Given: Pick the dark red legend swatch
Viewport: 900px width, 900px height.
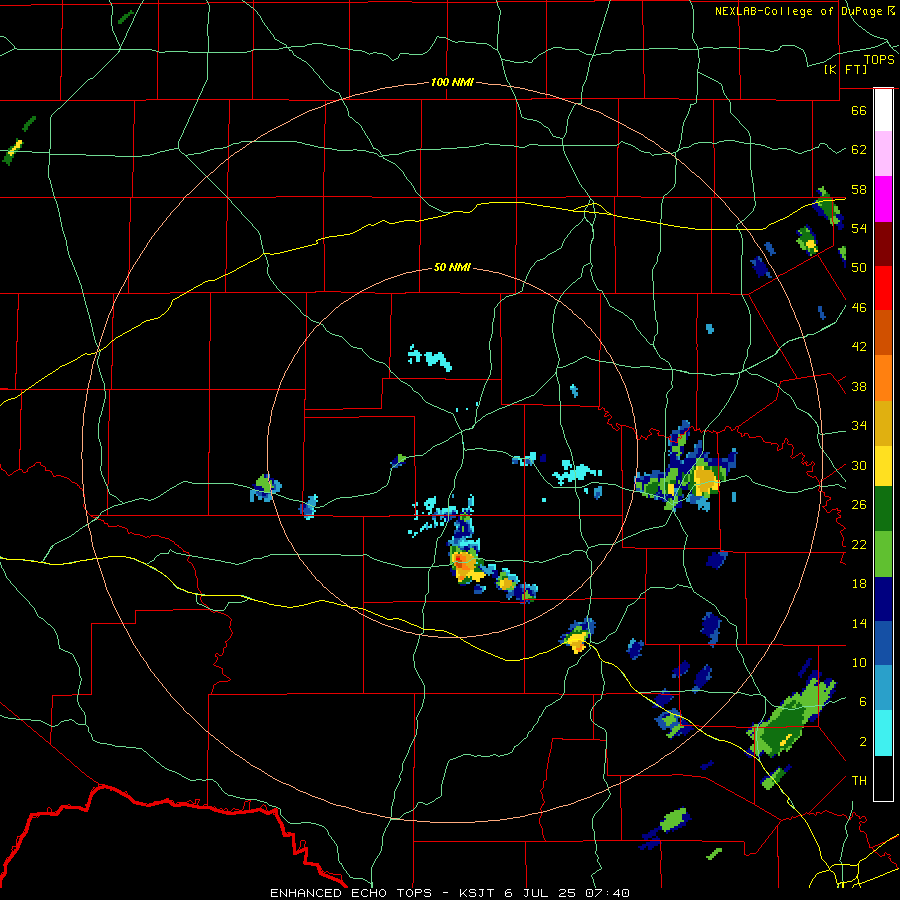Looking at the screenshot, I should pos(883,244).
